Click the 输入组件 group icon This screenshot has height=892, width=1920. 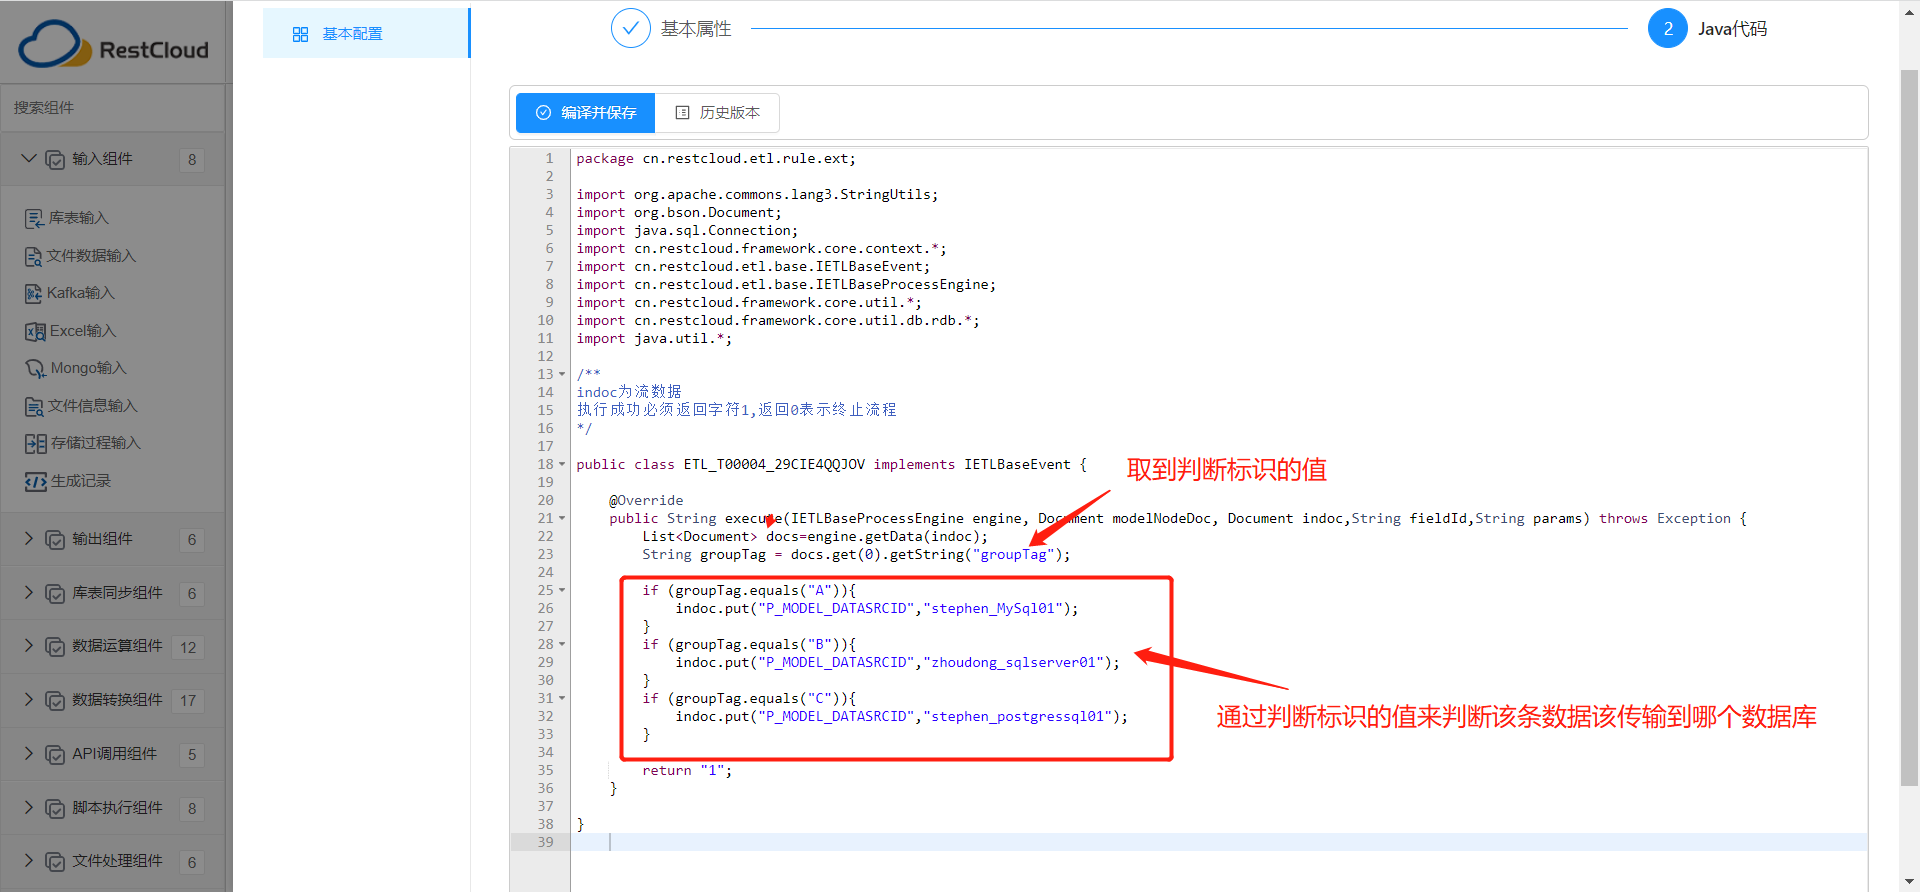pyautogui.click(x=55, y=159)
